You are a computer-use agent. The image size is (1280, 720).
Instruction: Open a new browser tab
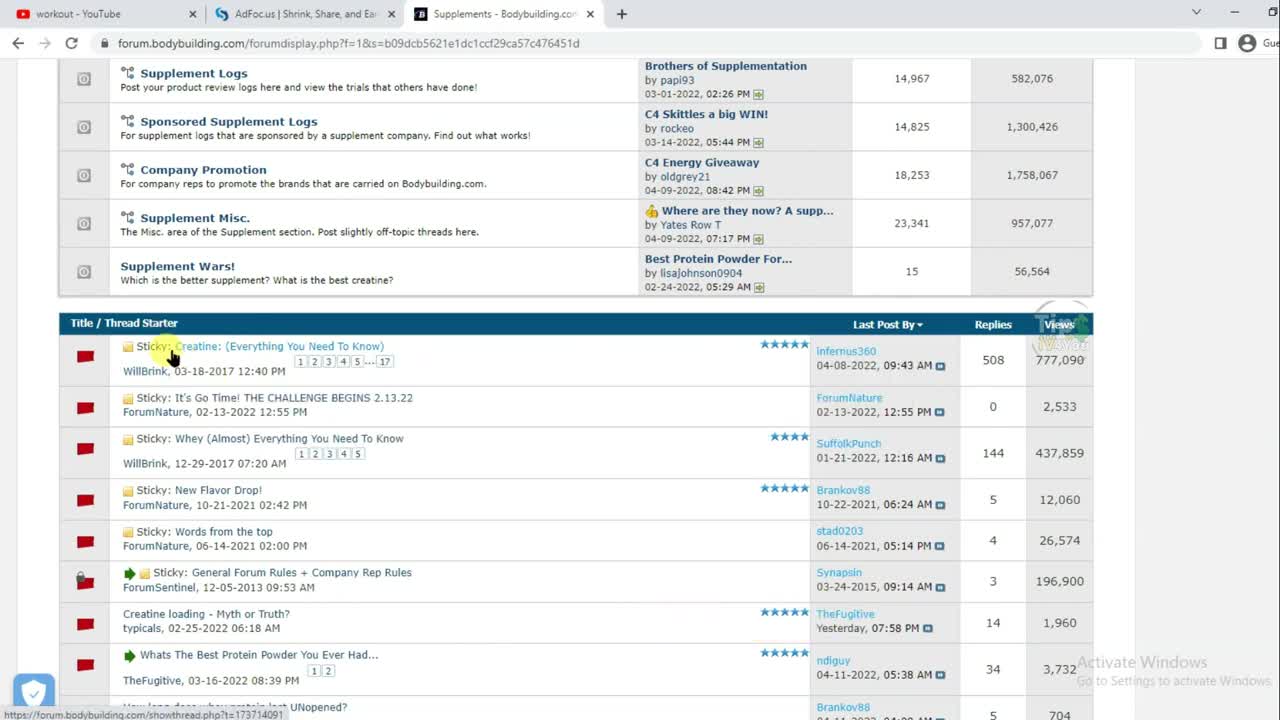[622, 14]
